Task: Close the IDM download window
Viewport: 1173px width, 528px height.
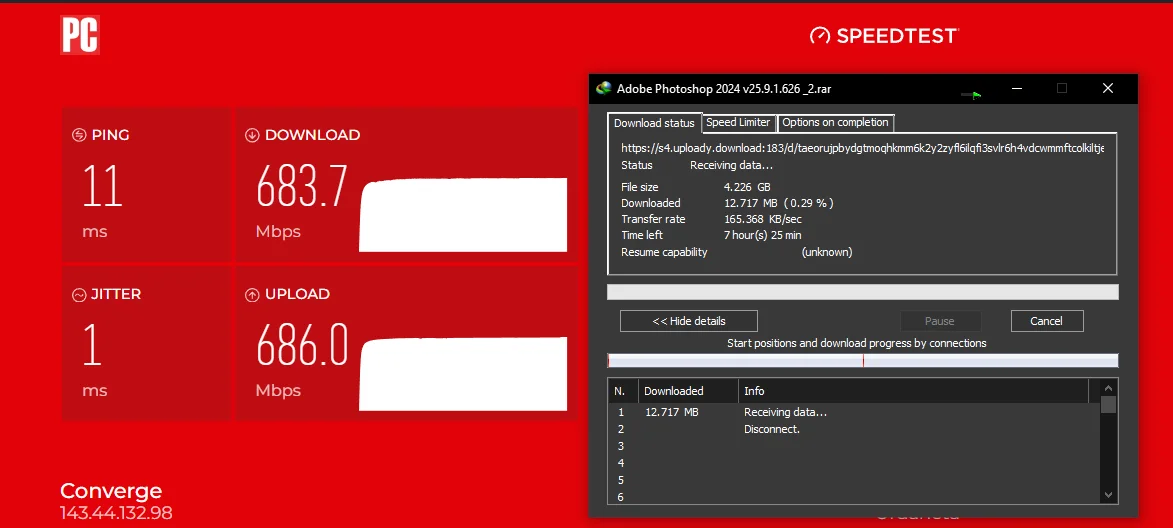Action: click(1108, 88)
